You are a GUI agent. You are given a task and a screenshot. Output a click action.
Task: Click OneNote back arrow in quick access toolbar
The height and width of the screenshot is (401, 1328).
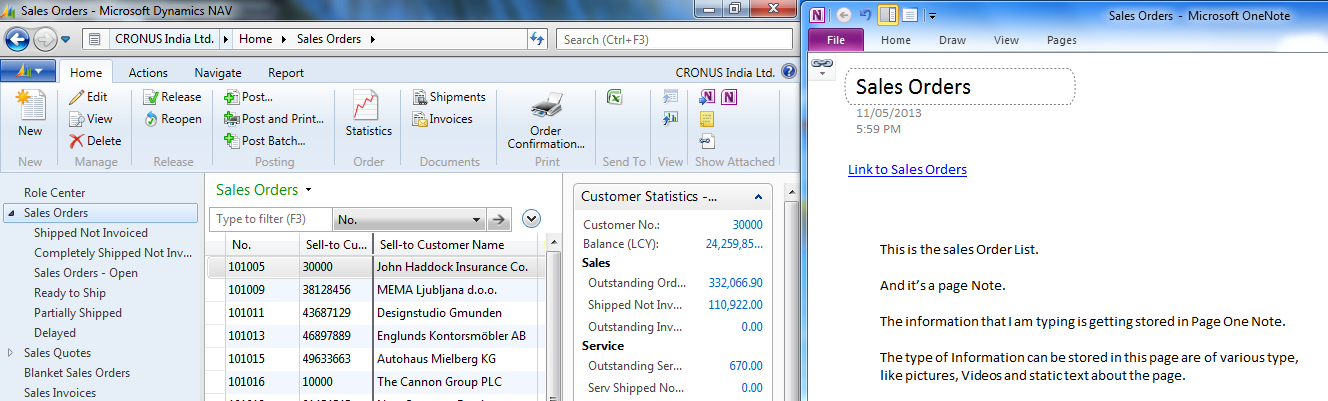[843, 15]
